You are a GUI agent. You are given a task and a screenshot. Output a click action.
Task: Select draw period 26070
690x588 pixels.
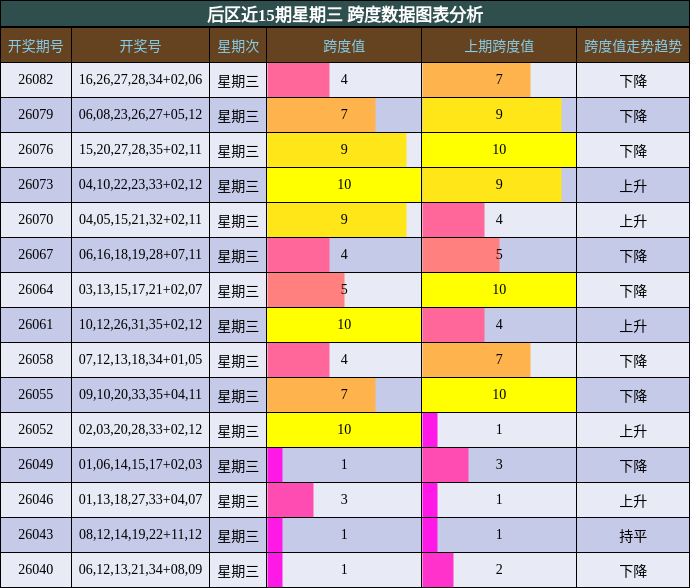click(x=36, y=220)
